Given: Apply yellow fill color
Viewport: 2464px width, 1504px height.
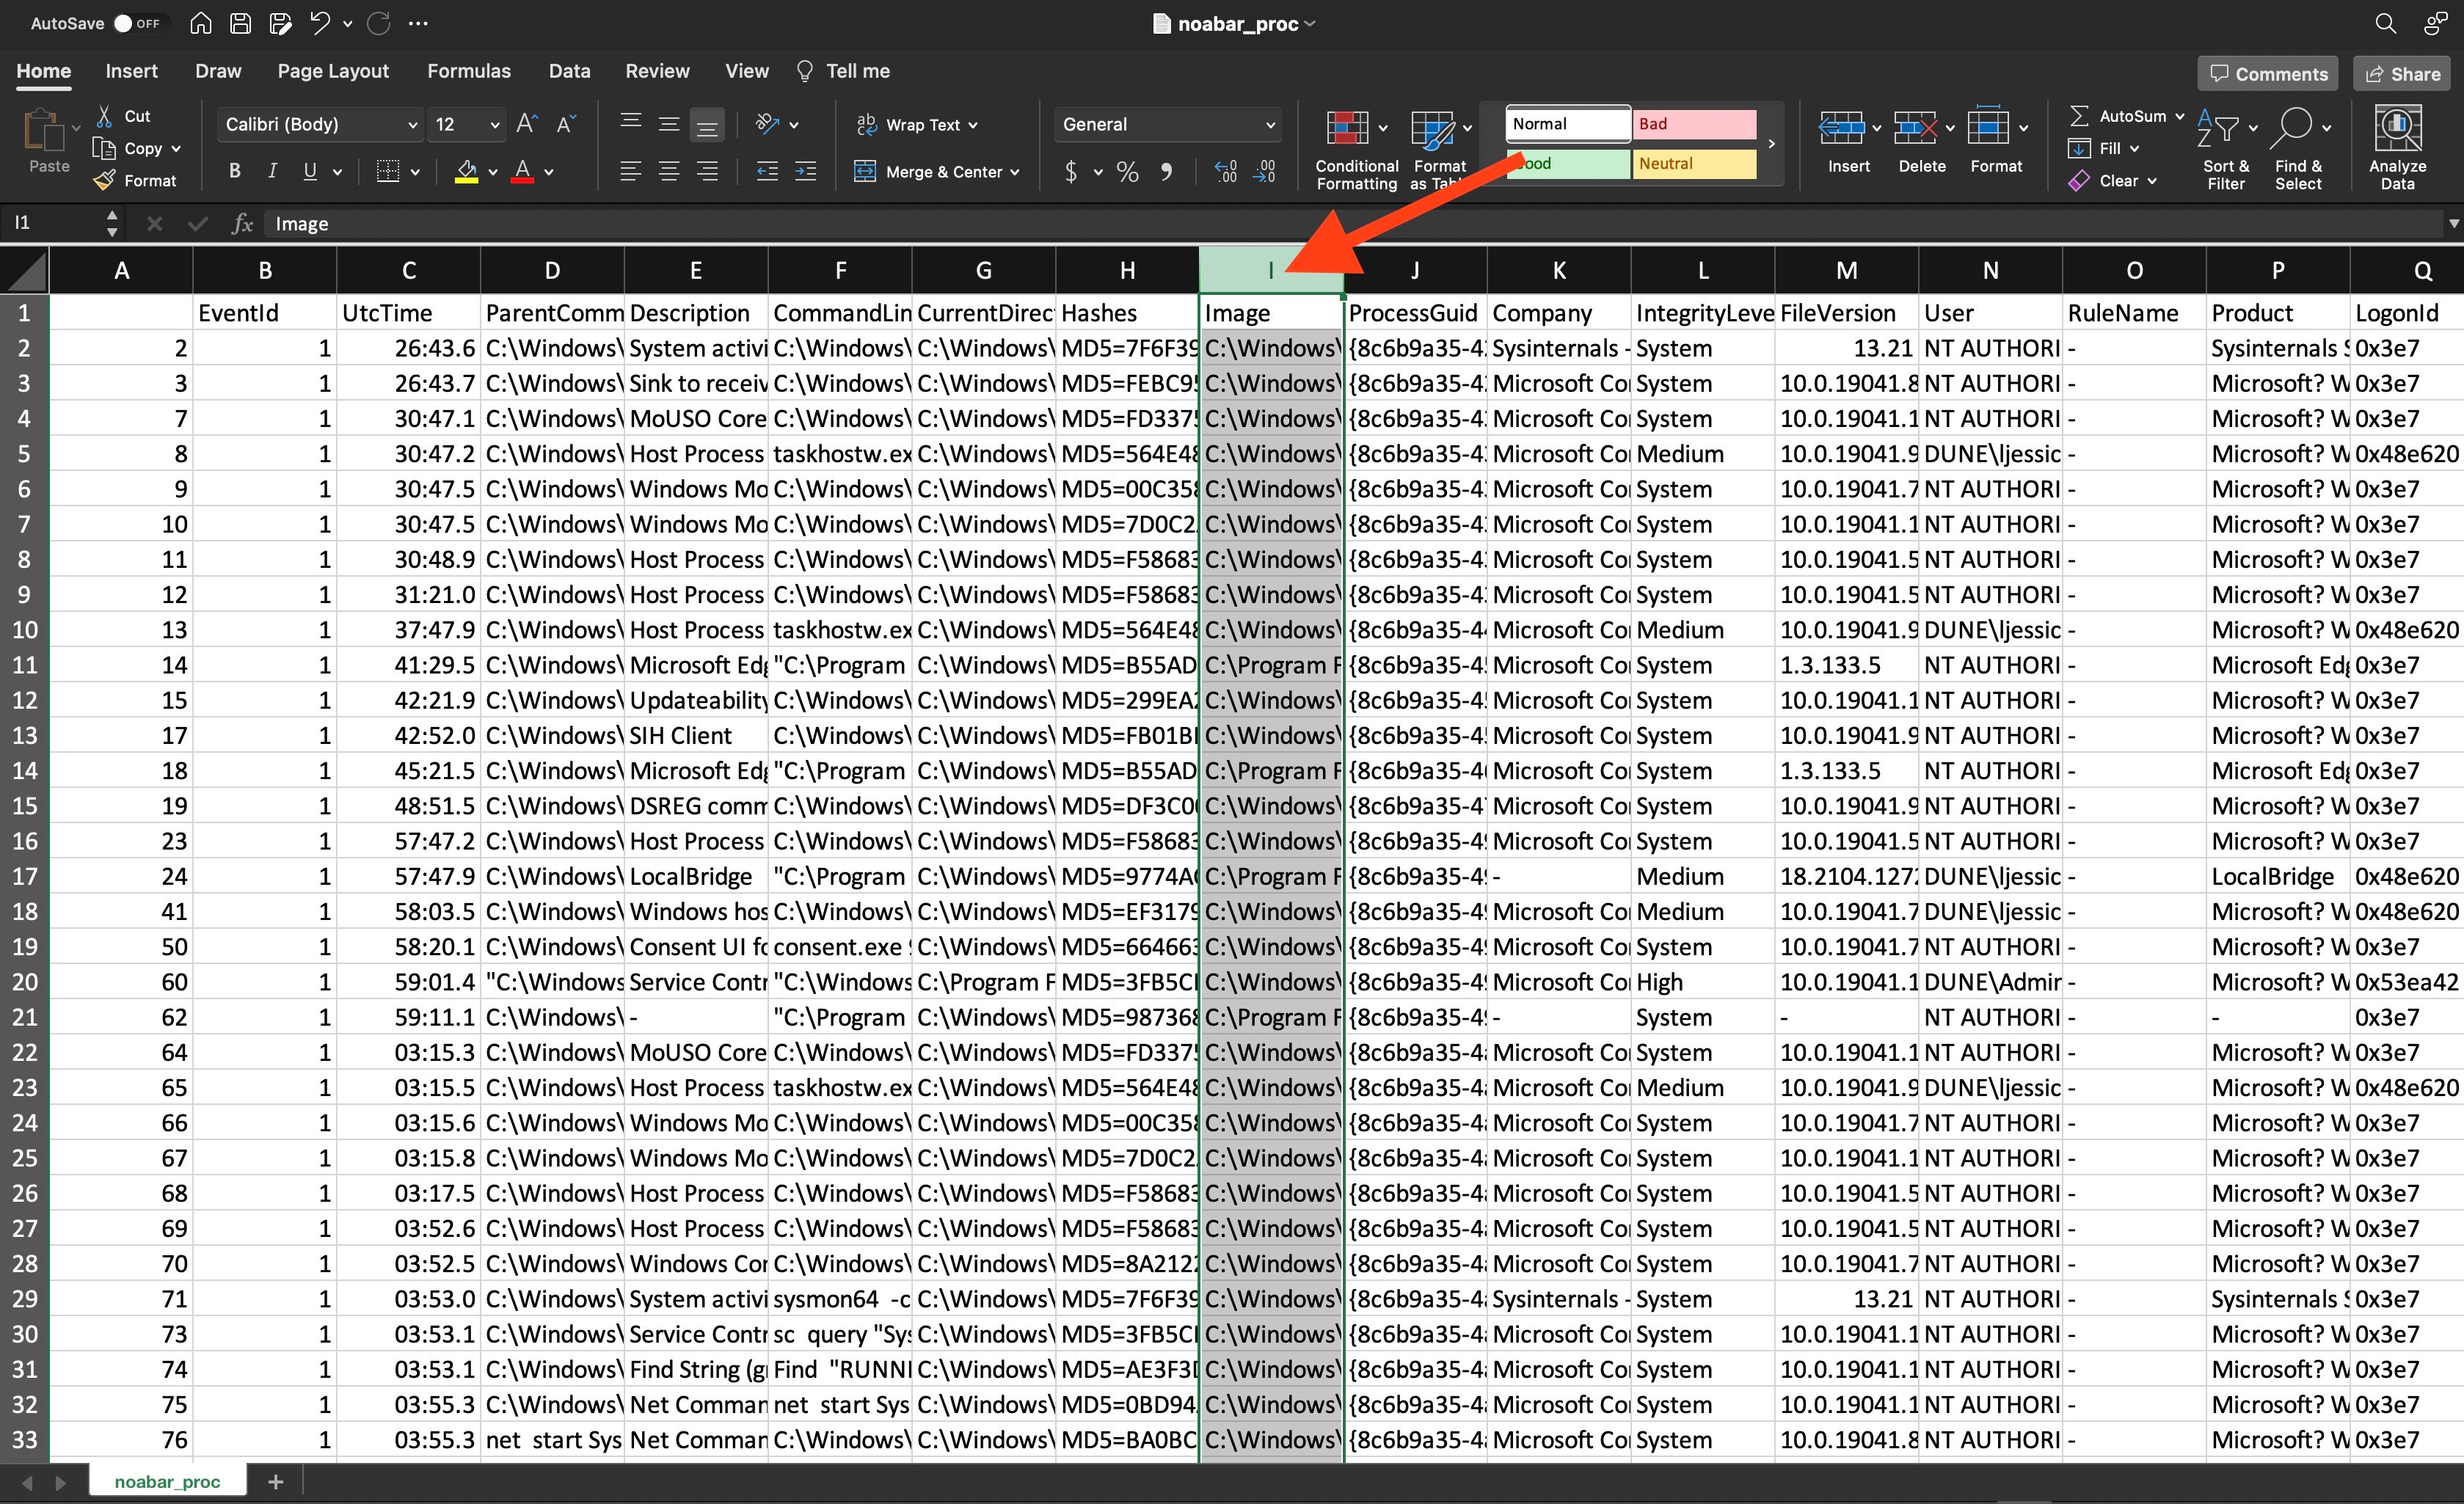Looking at the screenshot, I should point(466,172).
